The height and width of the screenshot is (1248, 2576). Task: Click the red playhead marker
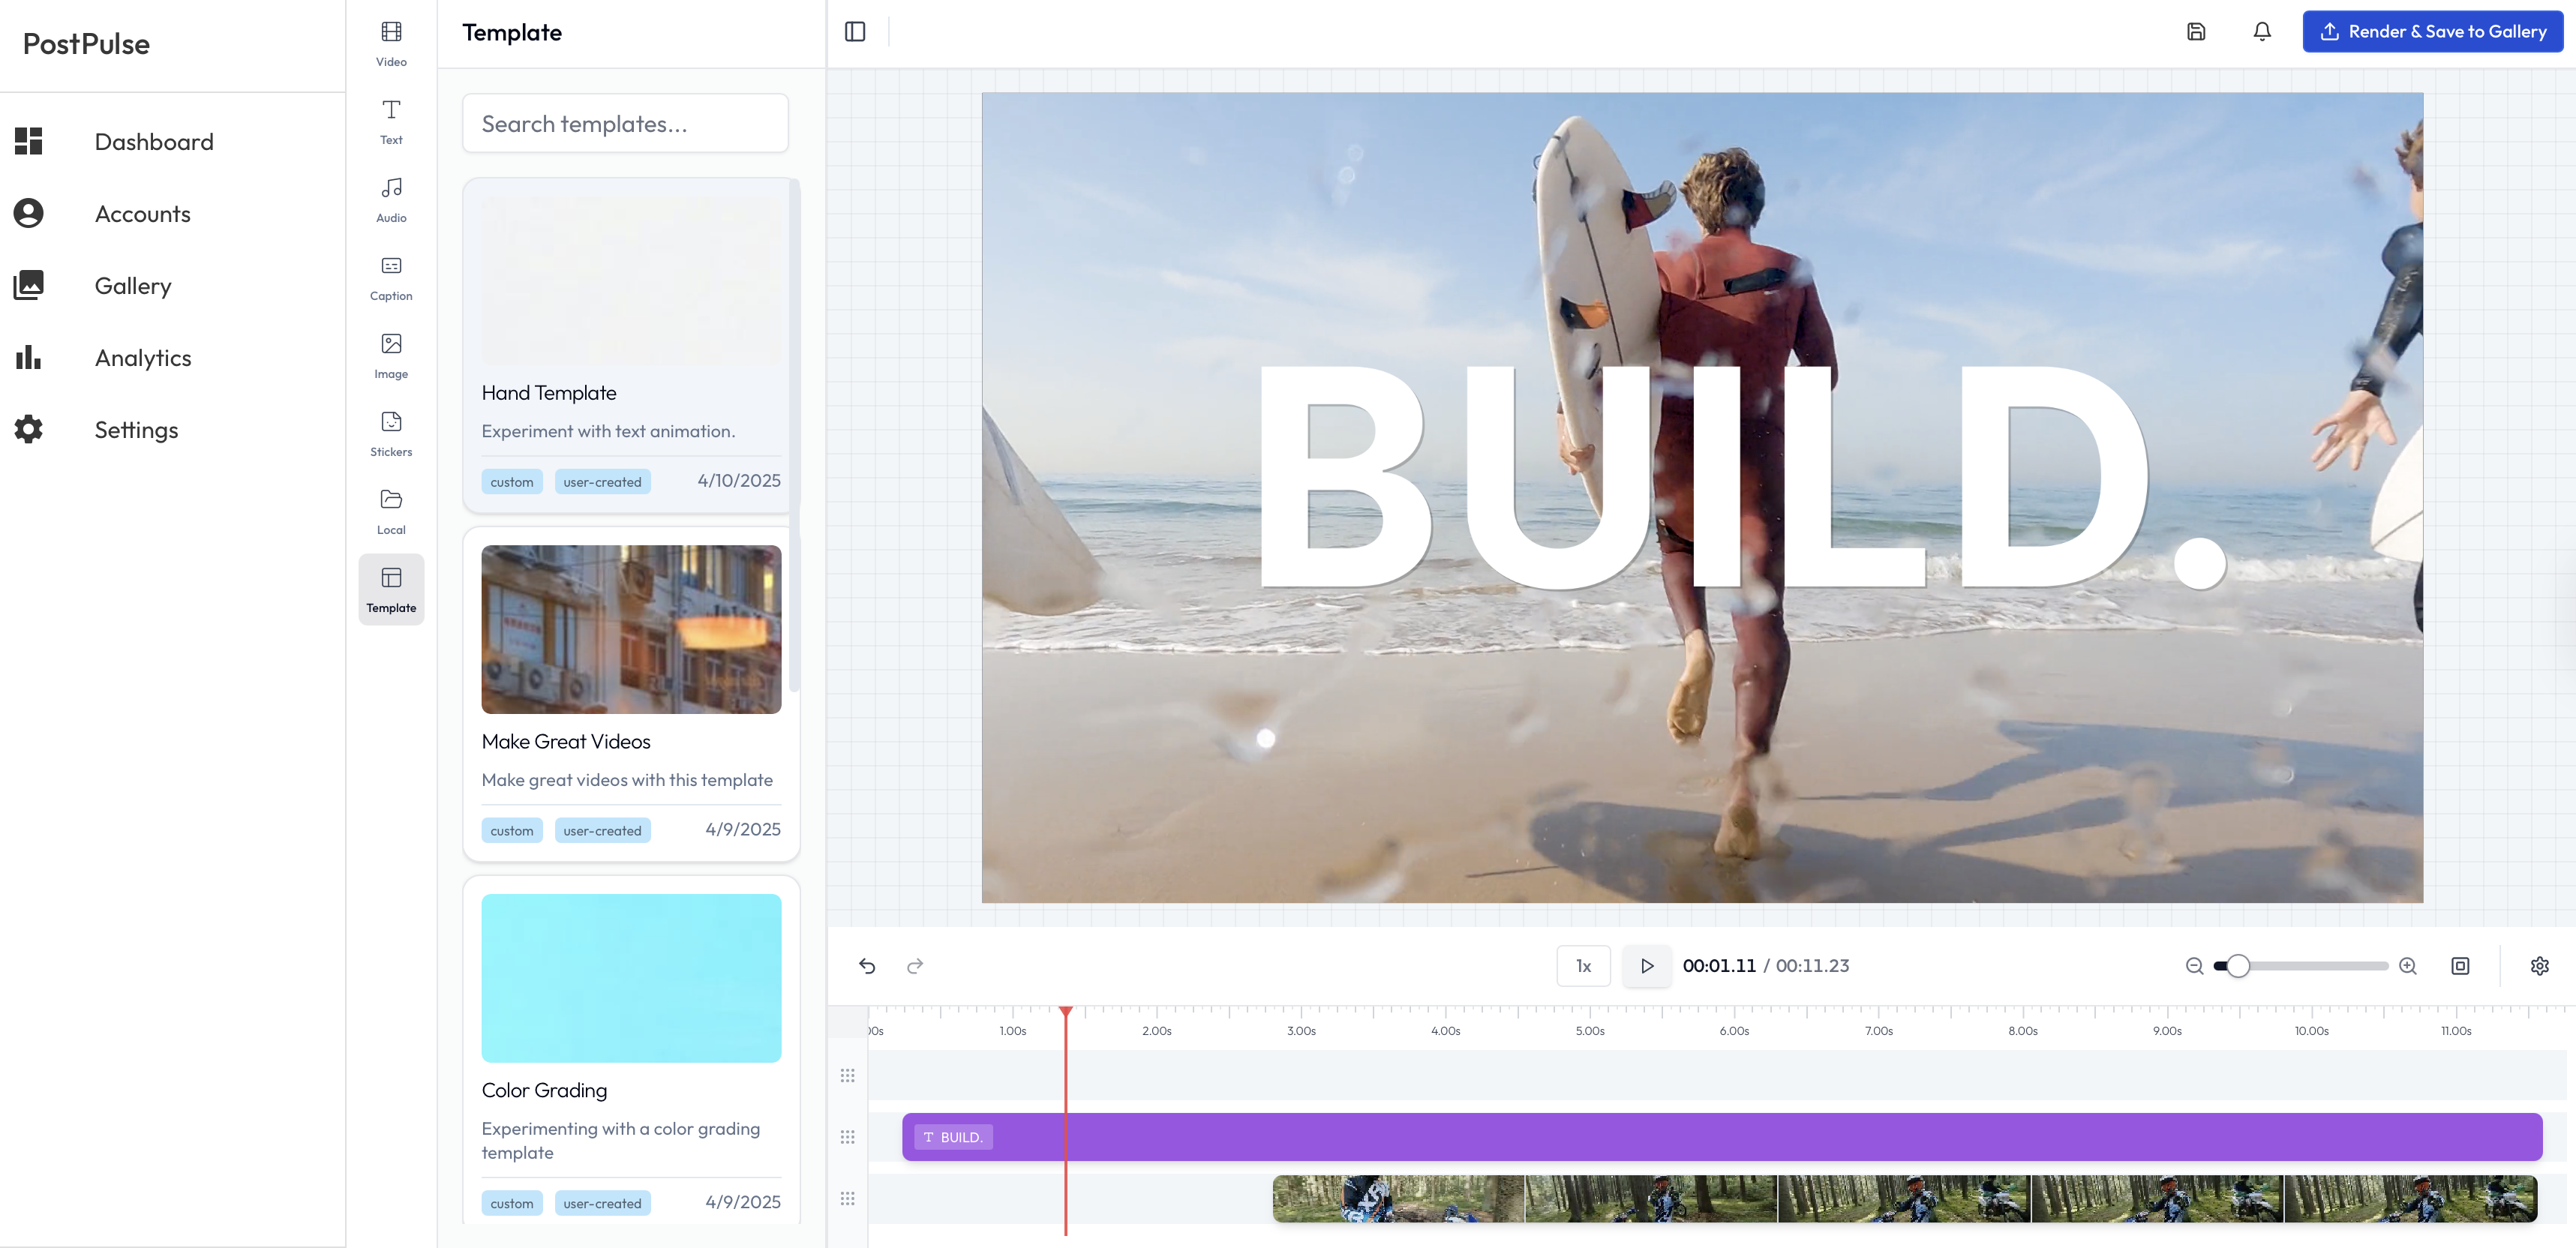pos(1066,1013)
